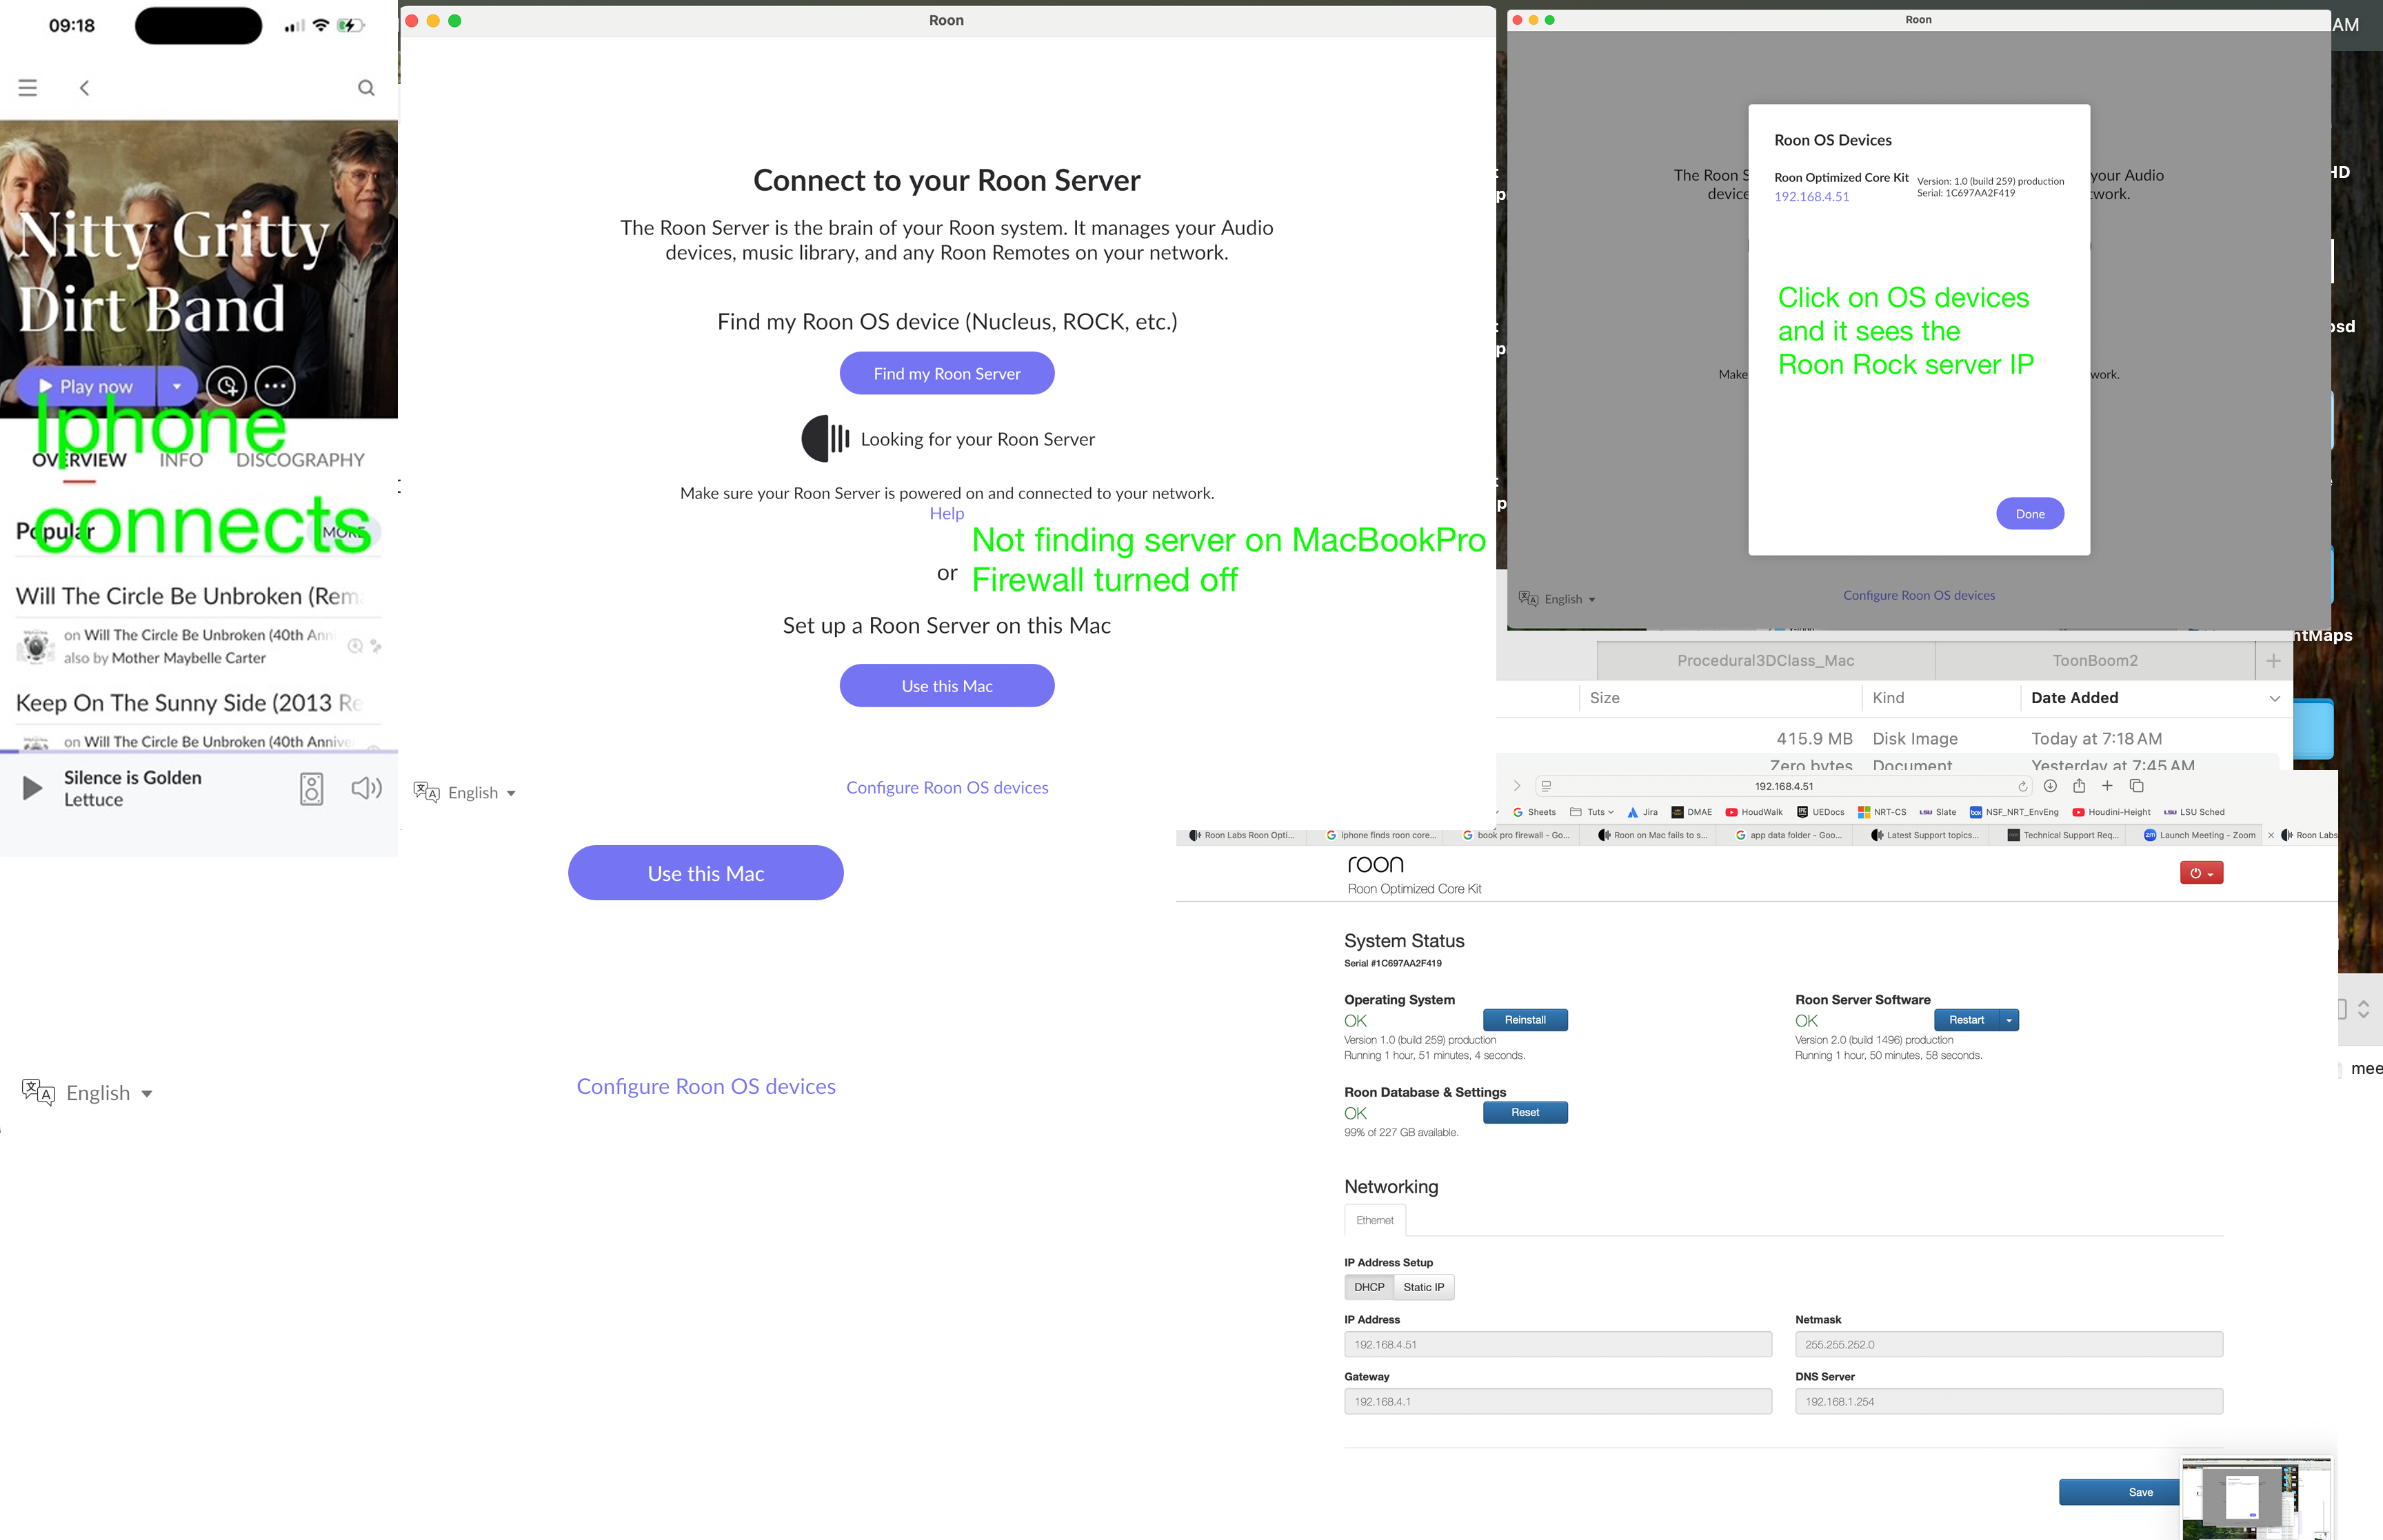Open the speaker zone picker in the iPhone footer
Screen dimensions: 2383x1540
coord(311,789)
